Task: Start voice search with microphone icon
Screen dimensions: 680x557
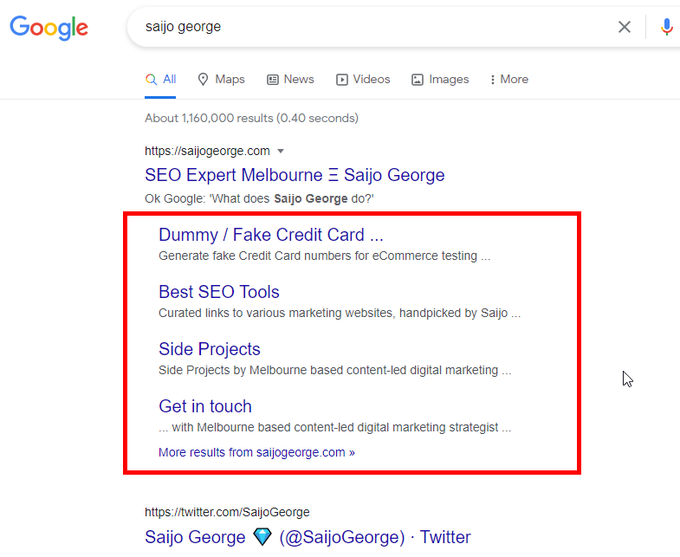Action: [667, 27]
